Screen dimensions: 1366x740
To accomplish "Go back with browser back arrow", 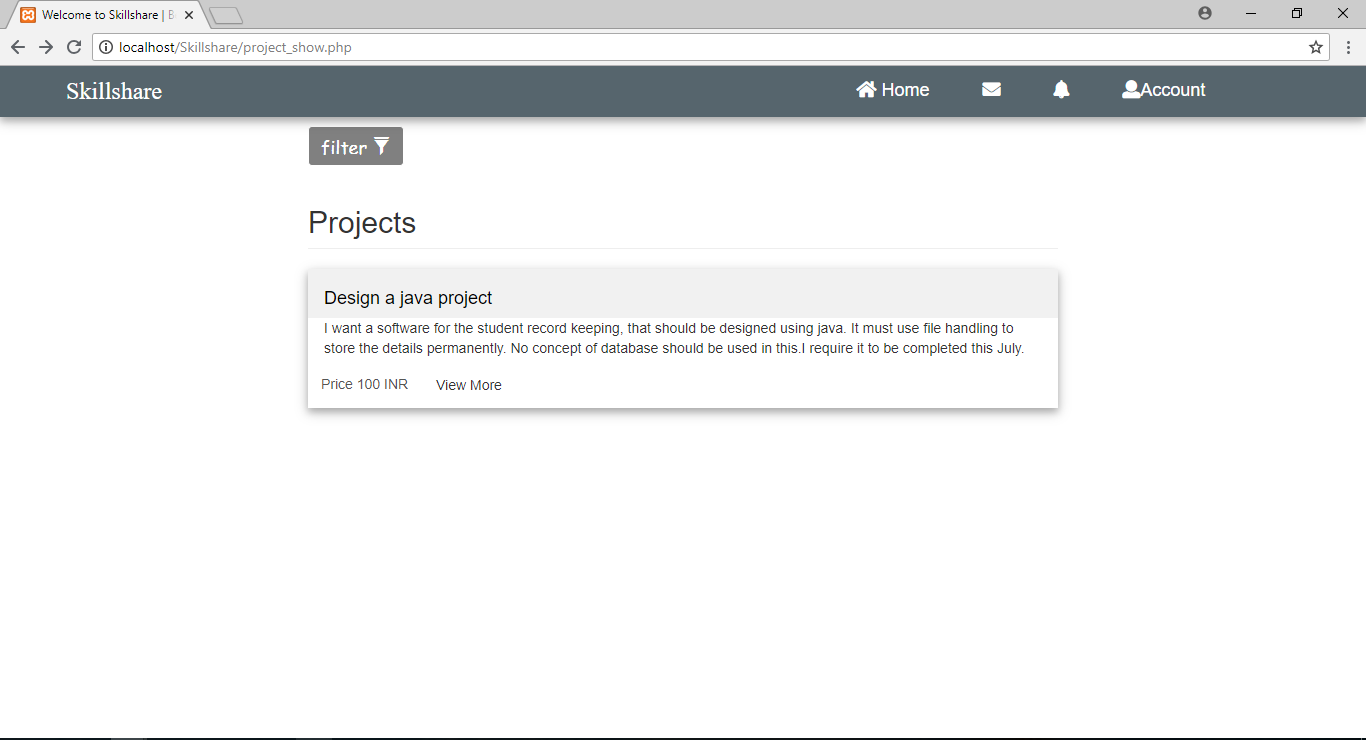I will [x=18, y=47].
